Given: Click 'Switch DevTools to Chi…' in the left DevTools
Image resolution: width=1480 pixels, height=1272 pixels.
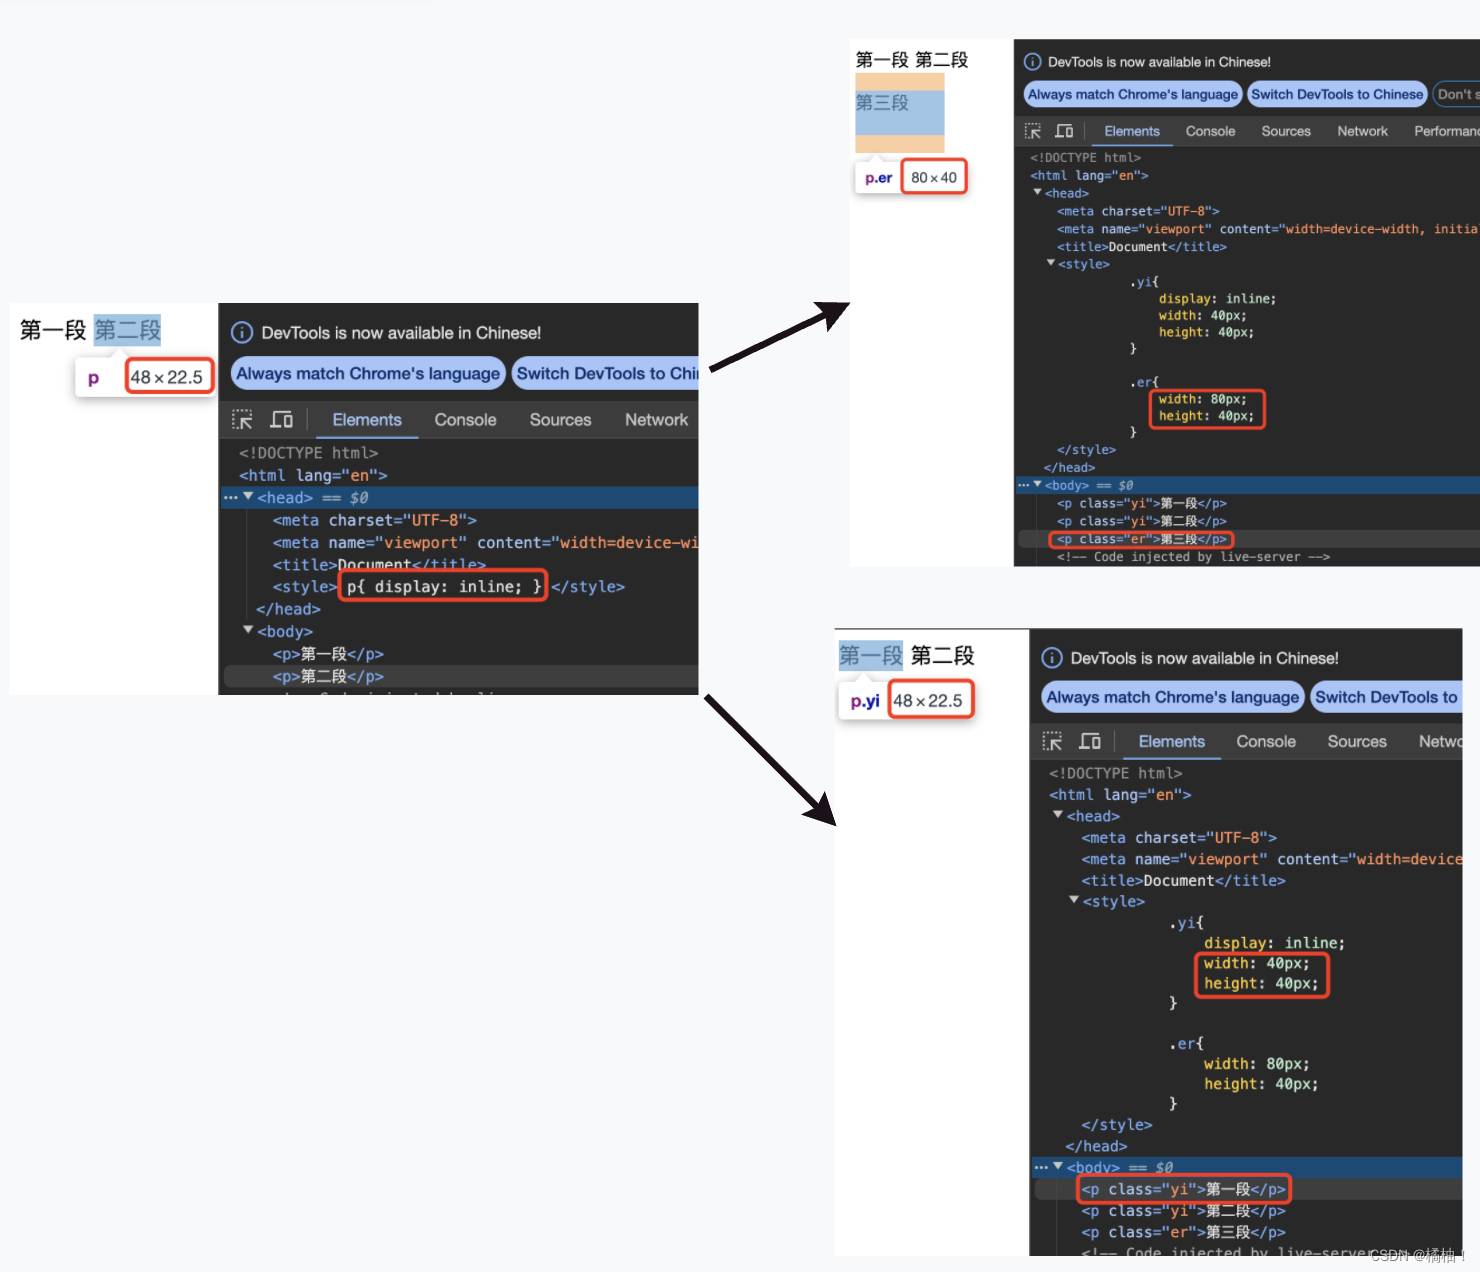Looking at the screenshot, I should coord(606,373).
